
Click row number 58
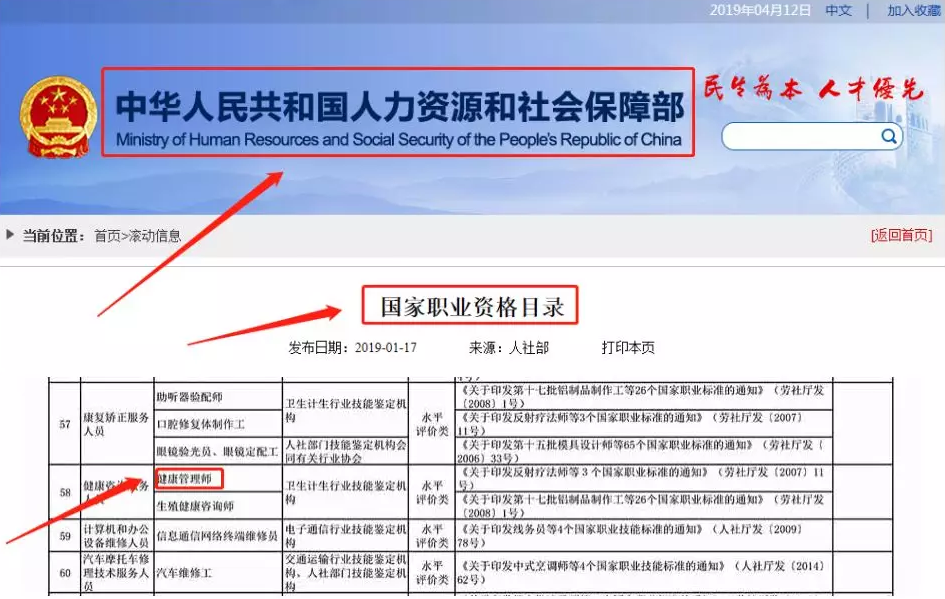coord(65,492)
